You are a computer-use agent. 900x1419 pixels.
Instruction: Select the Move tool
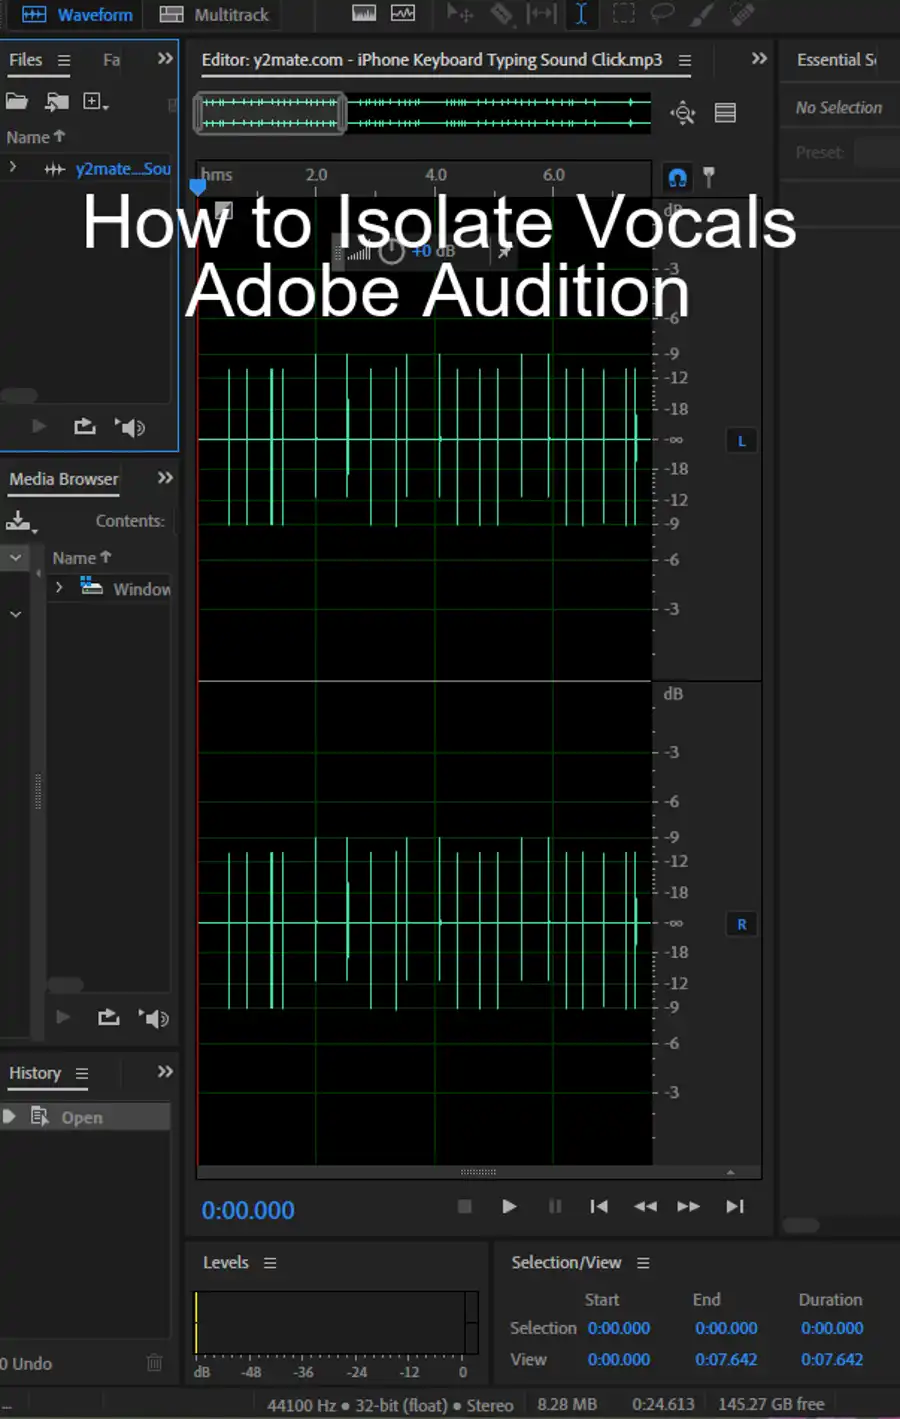tap(460, 13)
